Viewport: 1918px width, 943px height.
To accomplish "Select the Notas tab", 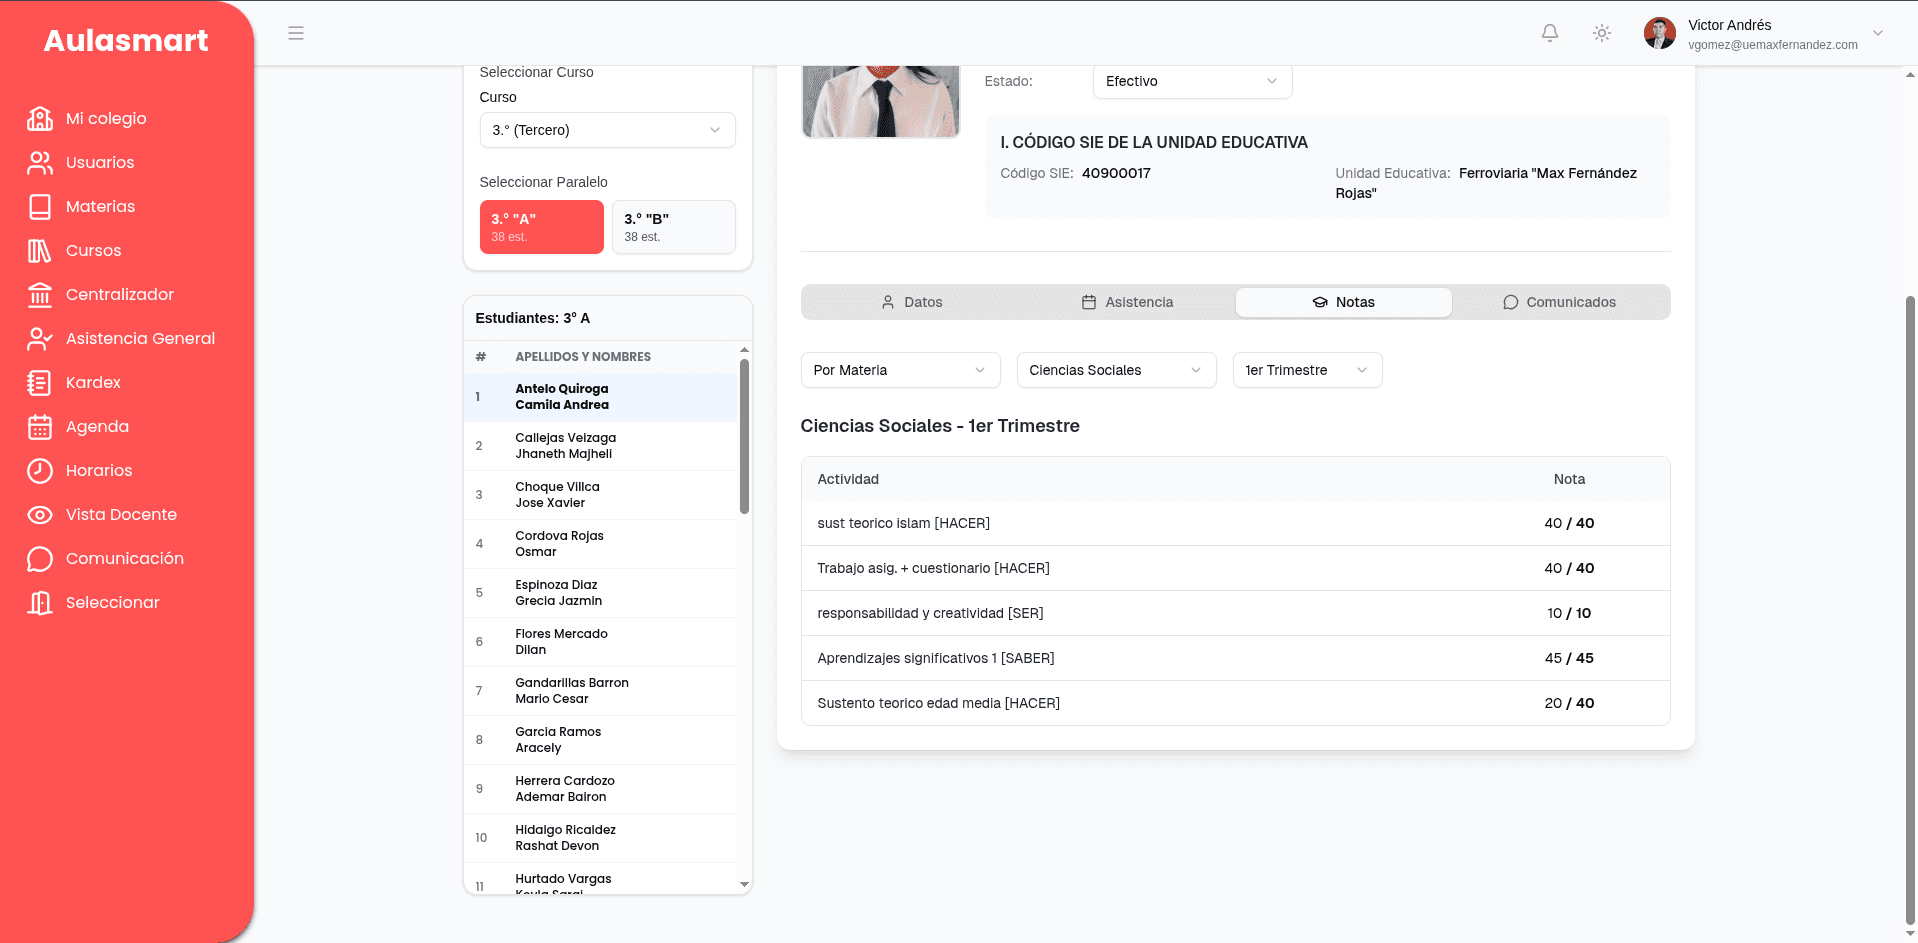I will tap(1343, 302).
